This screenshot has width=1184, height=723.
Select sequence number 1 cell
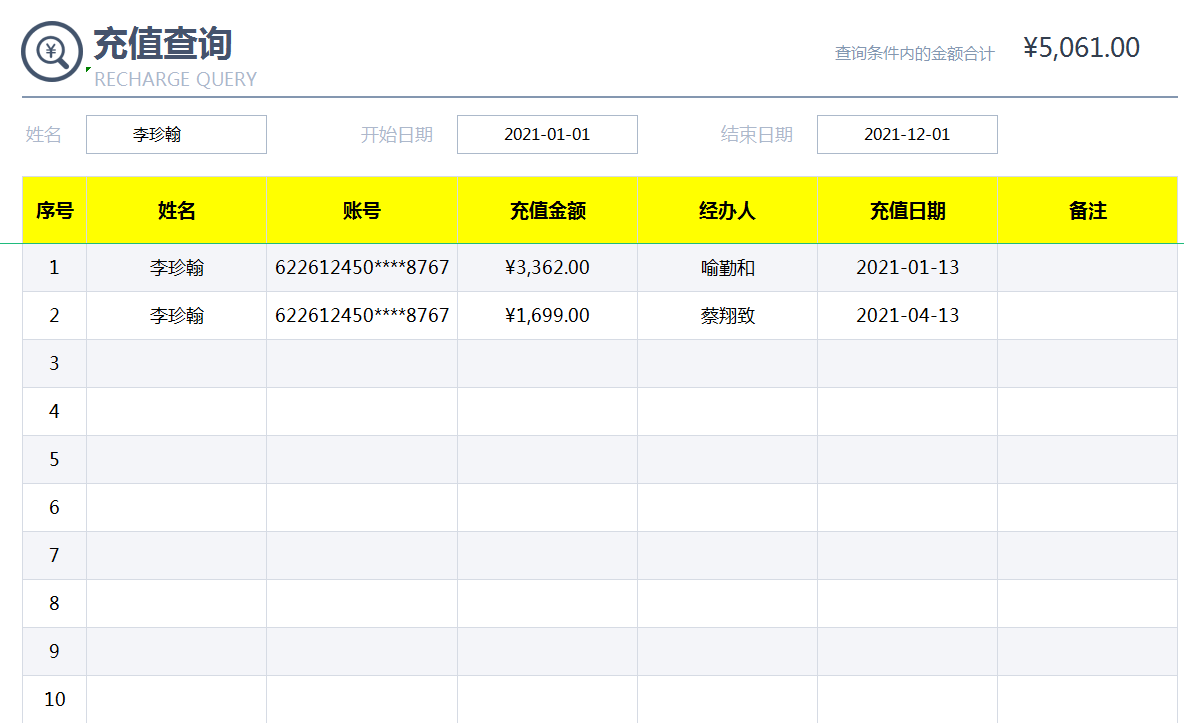pyautogui.click(x=54, y=267)
